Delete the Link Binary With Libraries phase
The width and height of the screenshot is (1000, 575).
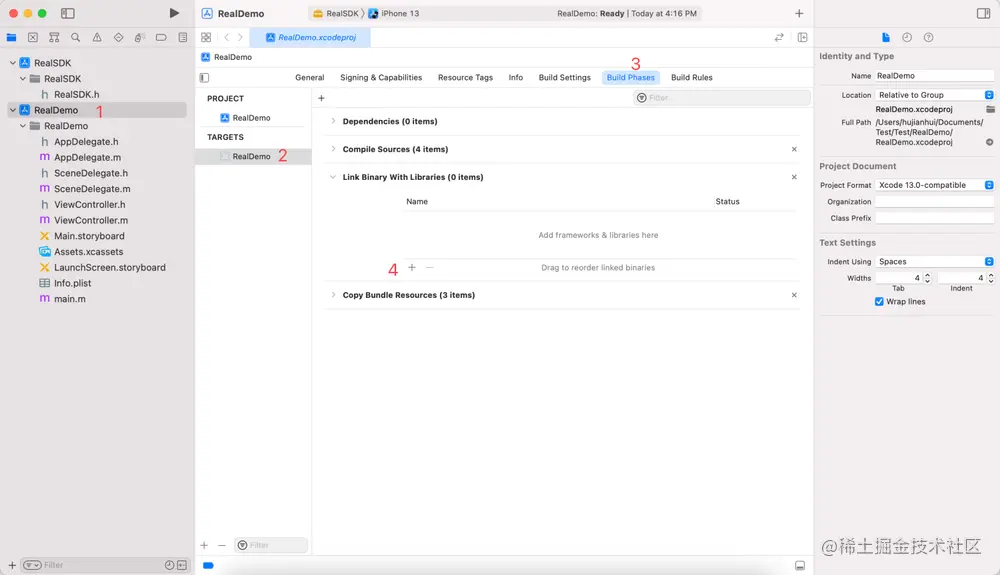[794, 177]
